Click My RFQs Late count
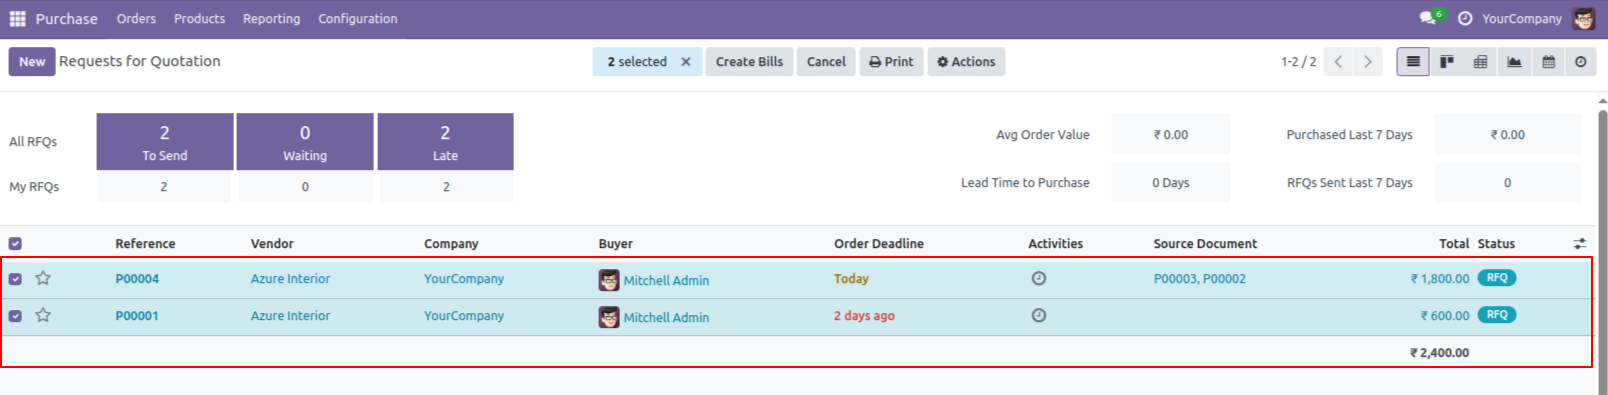 446,187
